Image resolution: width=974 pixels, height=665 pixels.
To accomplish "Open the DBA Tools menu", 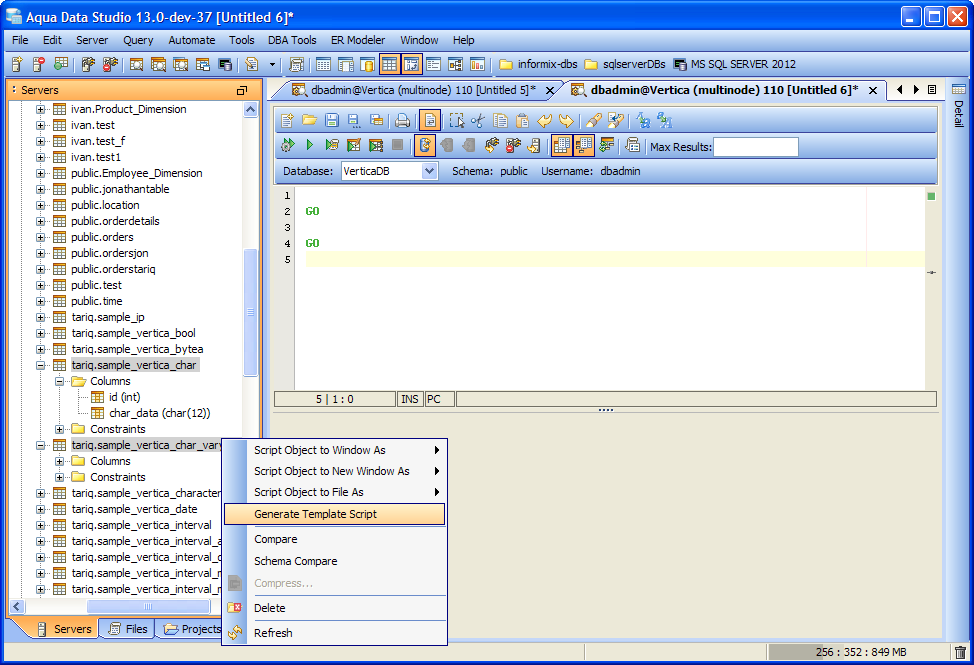I will pyautogui.click(x=292, y=40).
